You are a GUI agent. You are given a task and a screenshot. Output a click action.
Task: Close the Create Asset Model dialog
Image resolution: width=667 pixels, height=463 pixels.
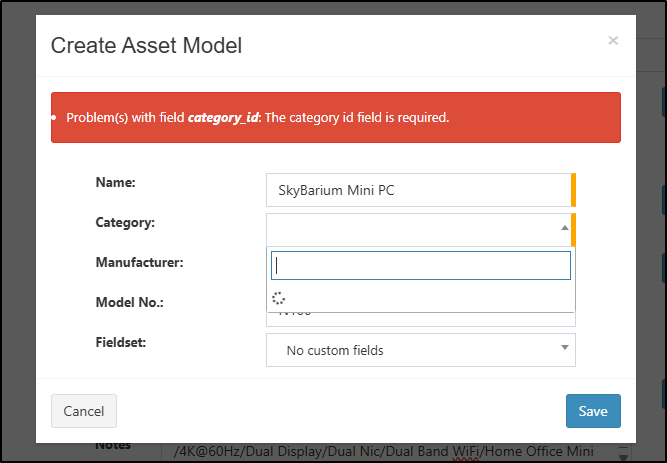coord(613,41)
